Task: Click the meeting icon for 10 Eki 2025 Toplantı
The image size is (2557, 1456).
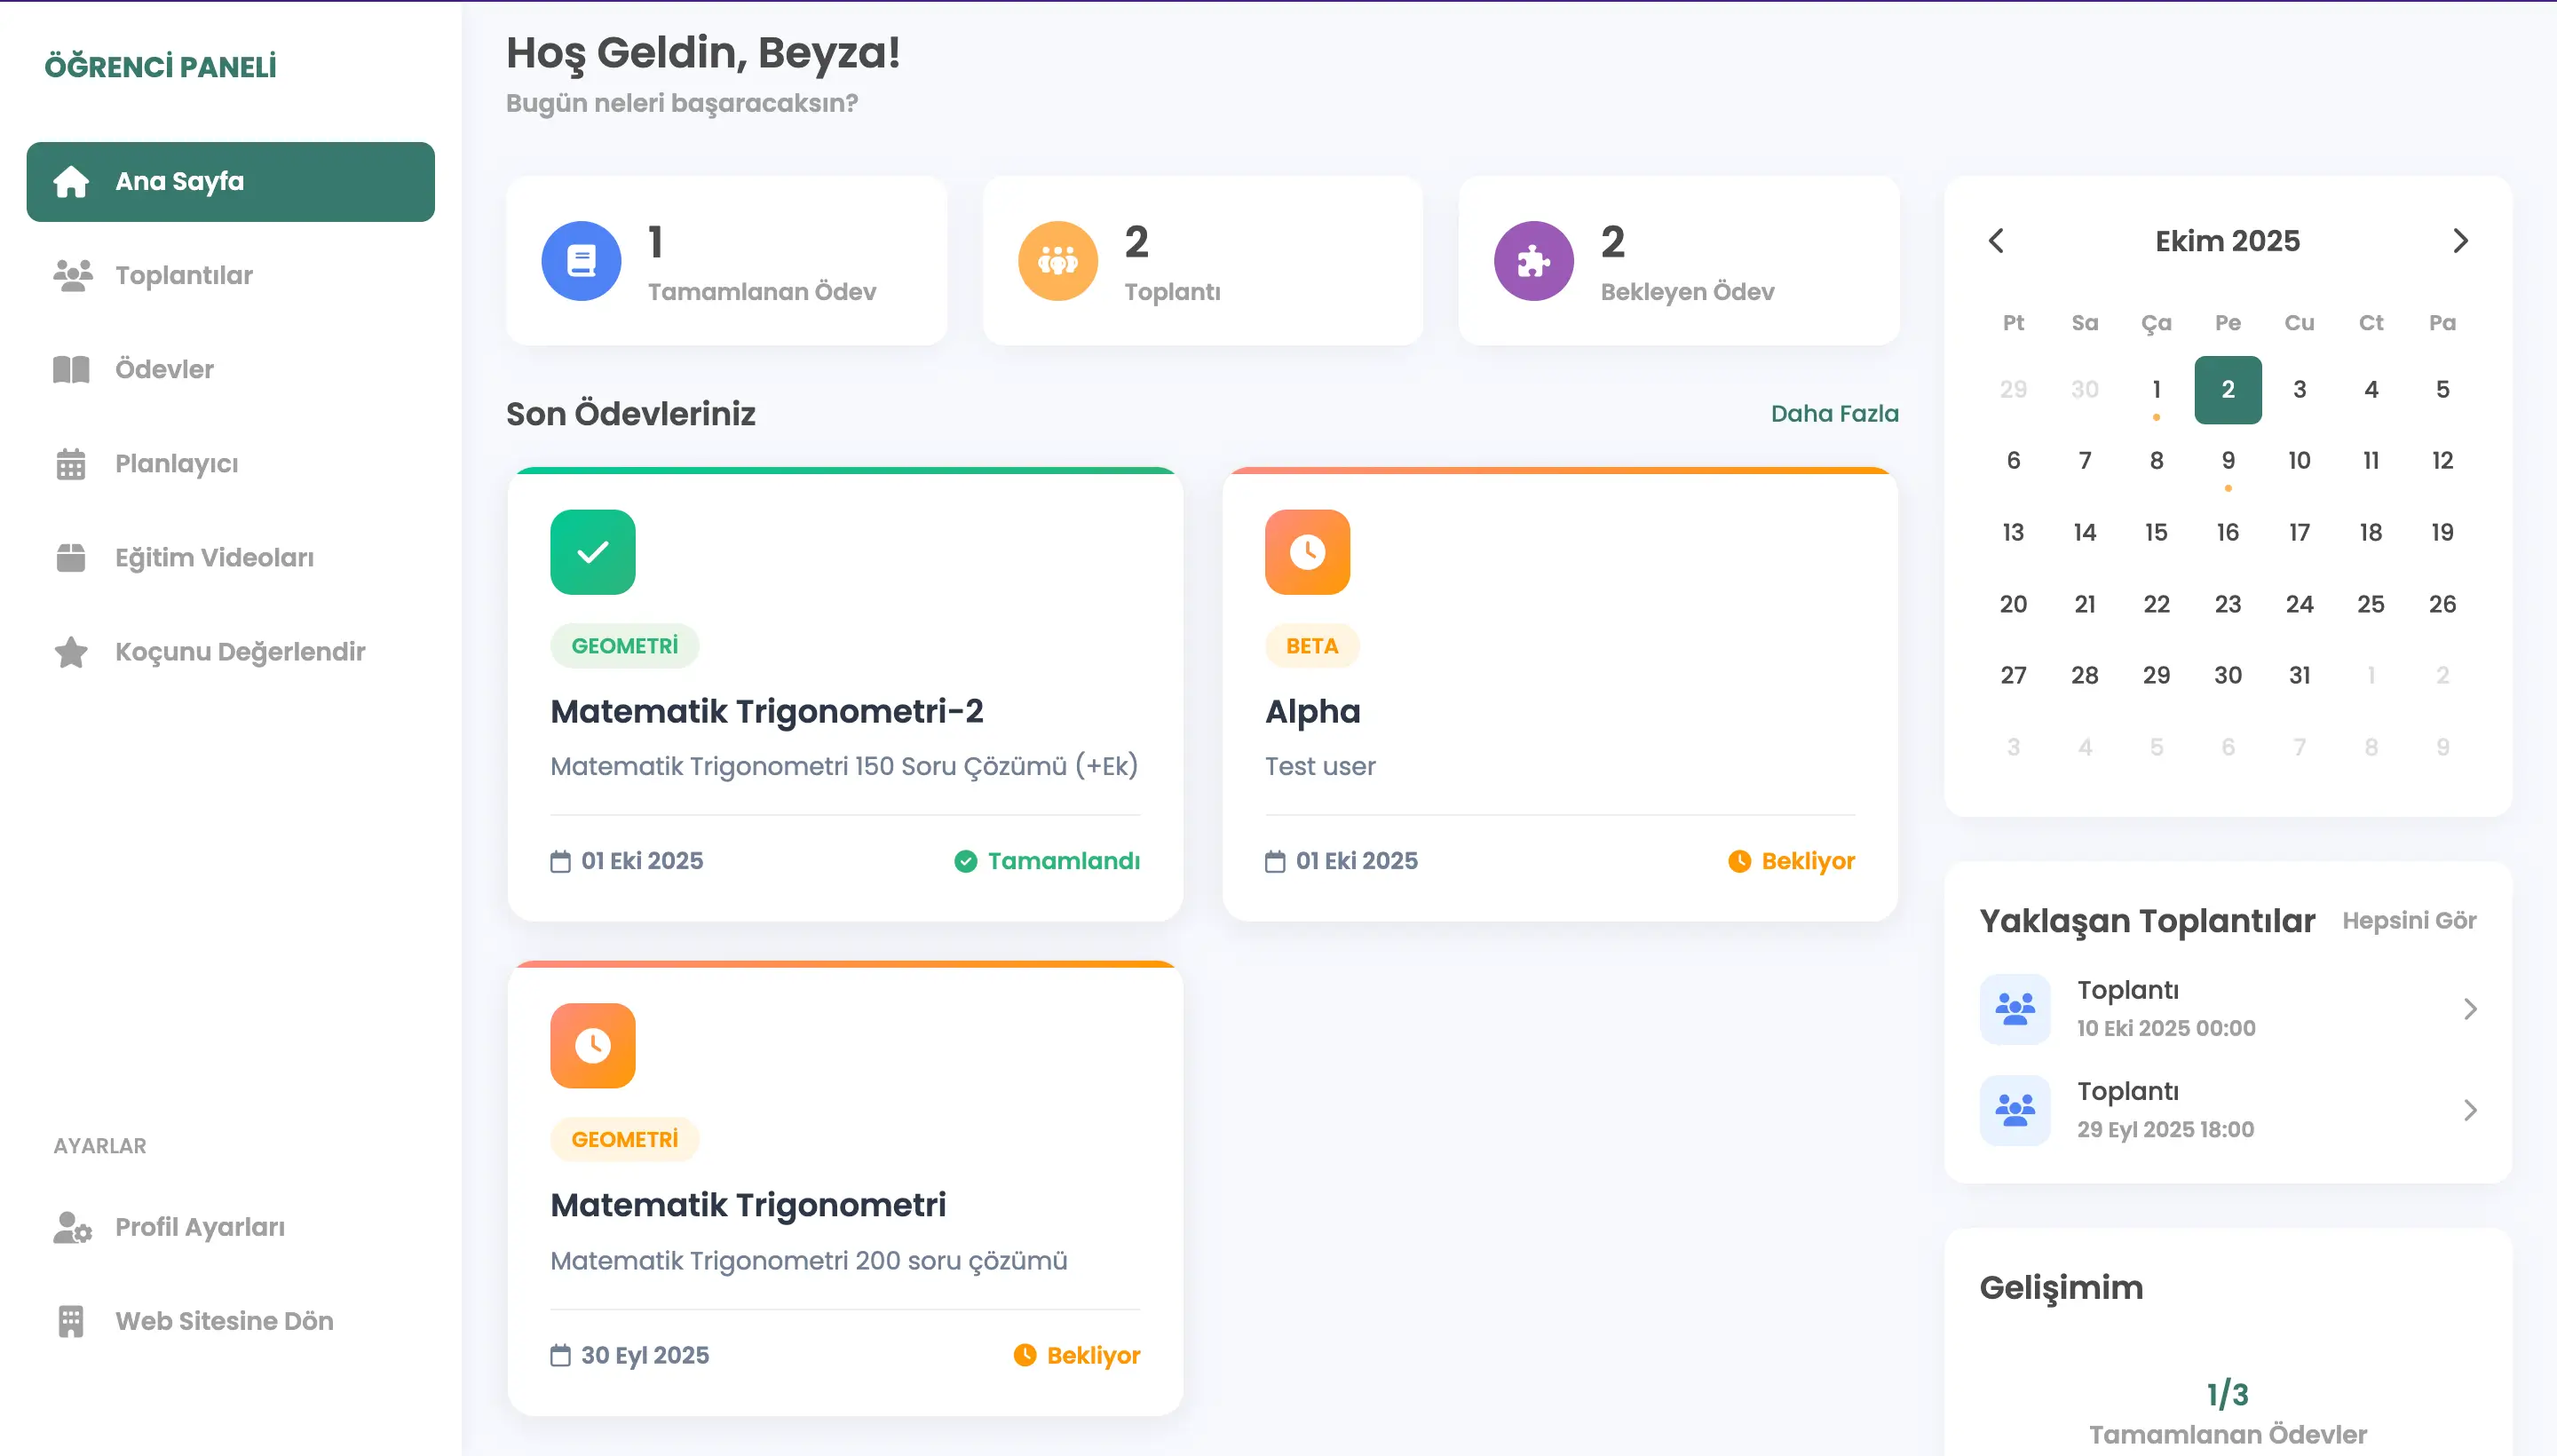Action: point(2014,1009)
